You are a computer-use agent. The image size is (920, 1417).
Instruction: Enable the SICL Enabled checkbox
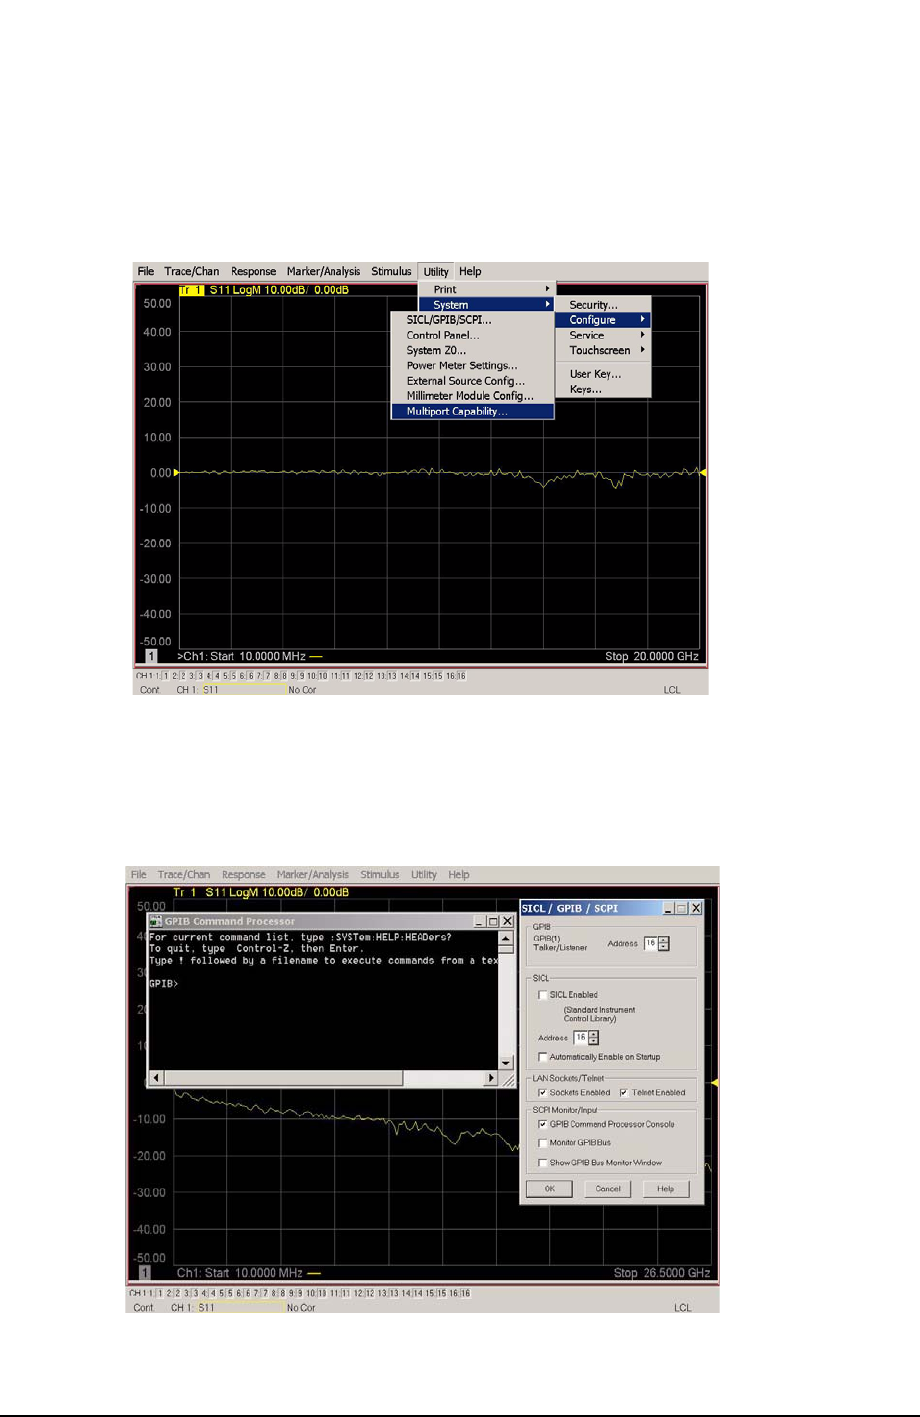[543, 995]
